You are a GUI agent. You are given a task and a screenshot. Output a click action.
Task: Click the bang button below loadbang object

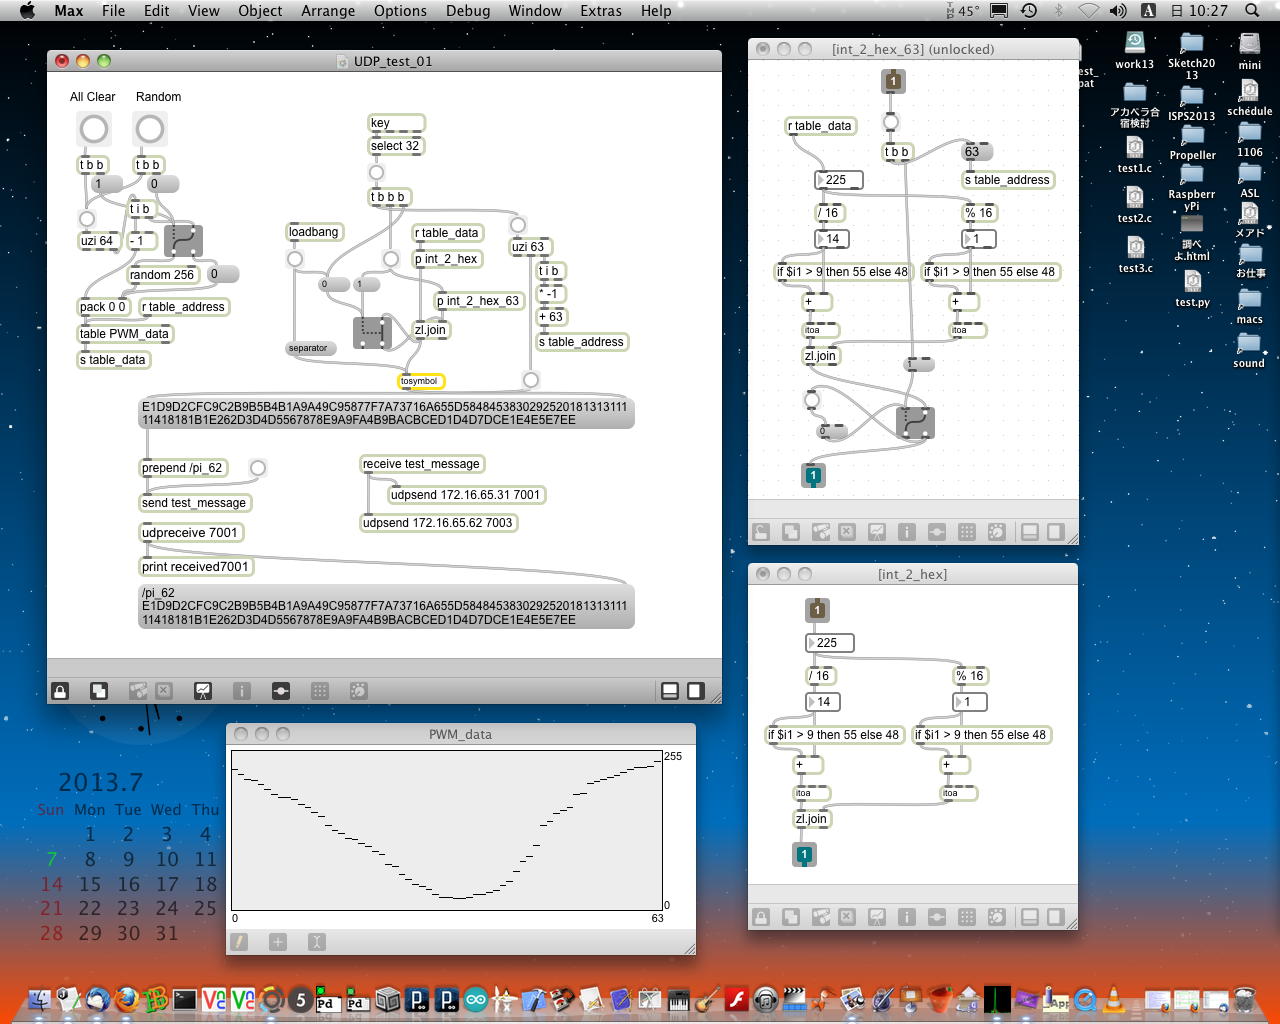(x=295, y=259)
